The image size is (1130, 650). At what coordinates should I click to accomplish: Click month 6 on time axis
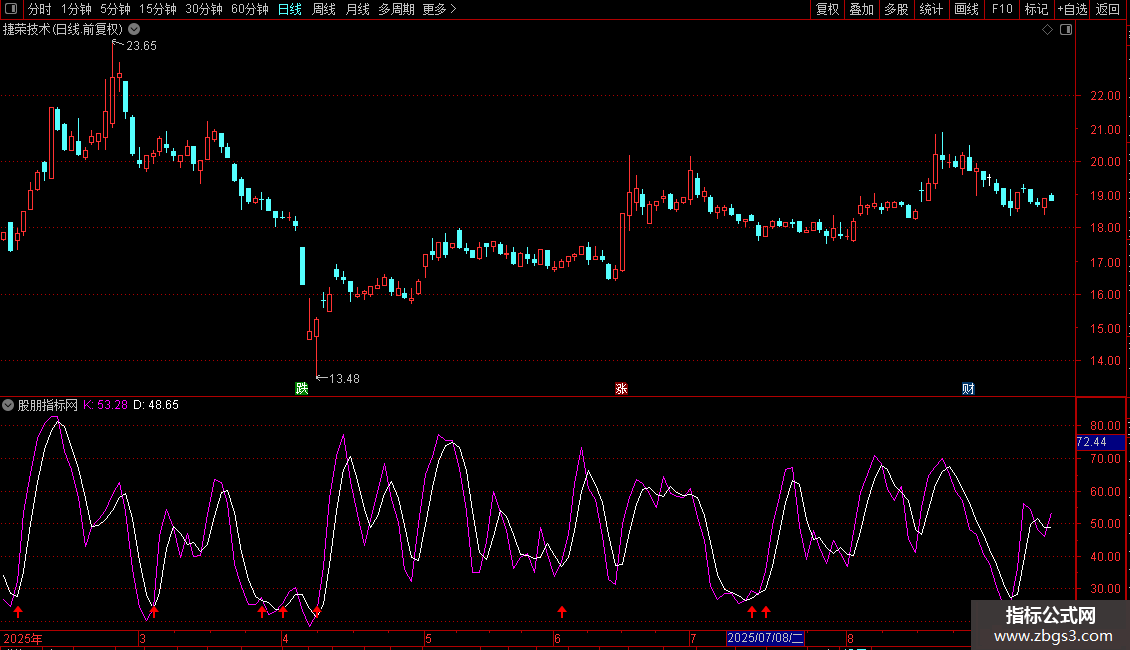pyautogui.click(x=557, y=638)
